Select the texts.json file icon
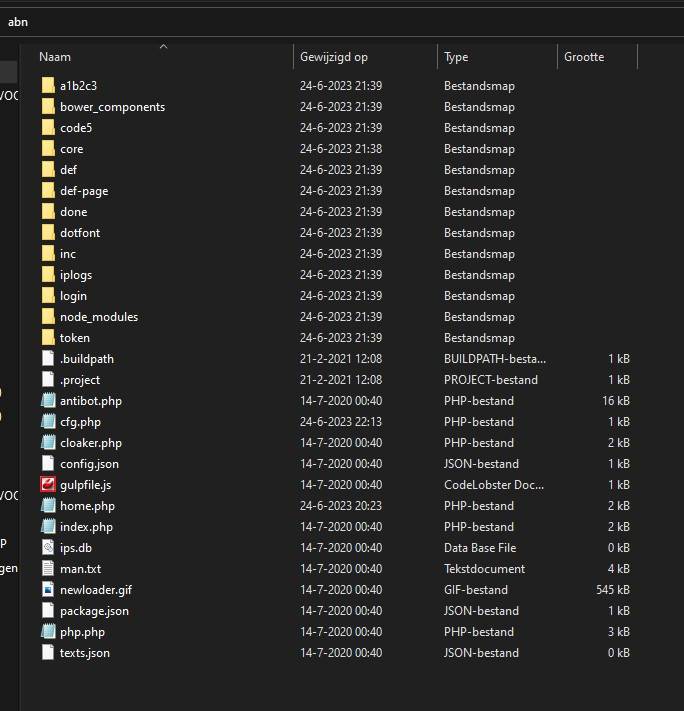This screenshot has height=711, width=684. 48,653
